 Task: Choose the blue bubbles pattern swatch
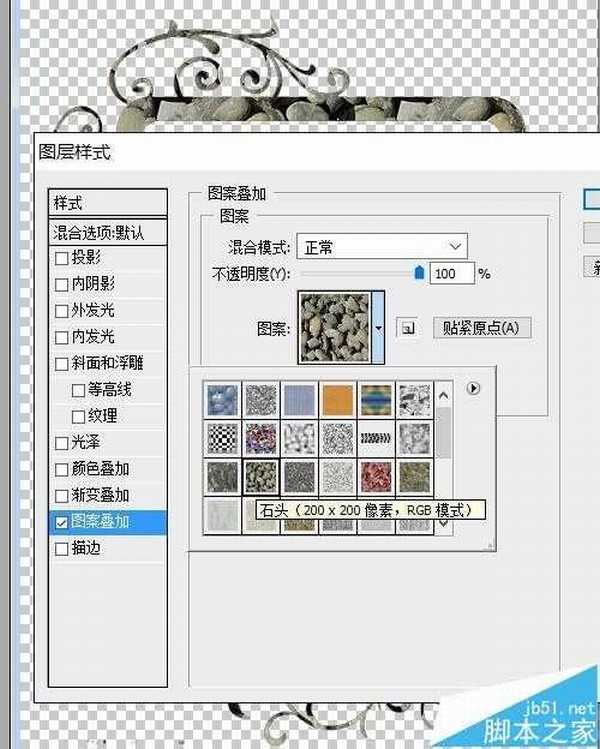coord(223,397)
